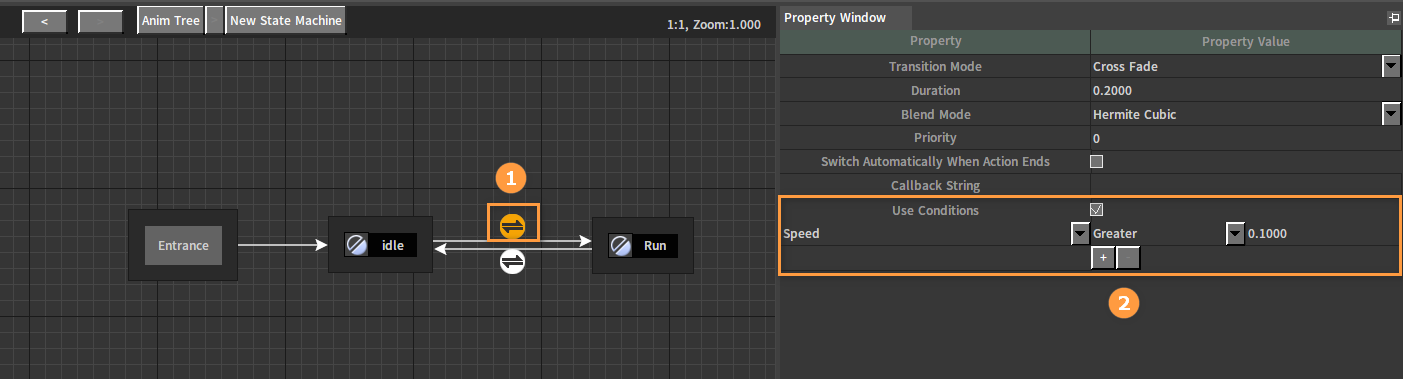Enable Switch Automatically When Action Ends
Image resolution: width=1403 pixels, height=379 pixels.
(1096, 161)
